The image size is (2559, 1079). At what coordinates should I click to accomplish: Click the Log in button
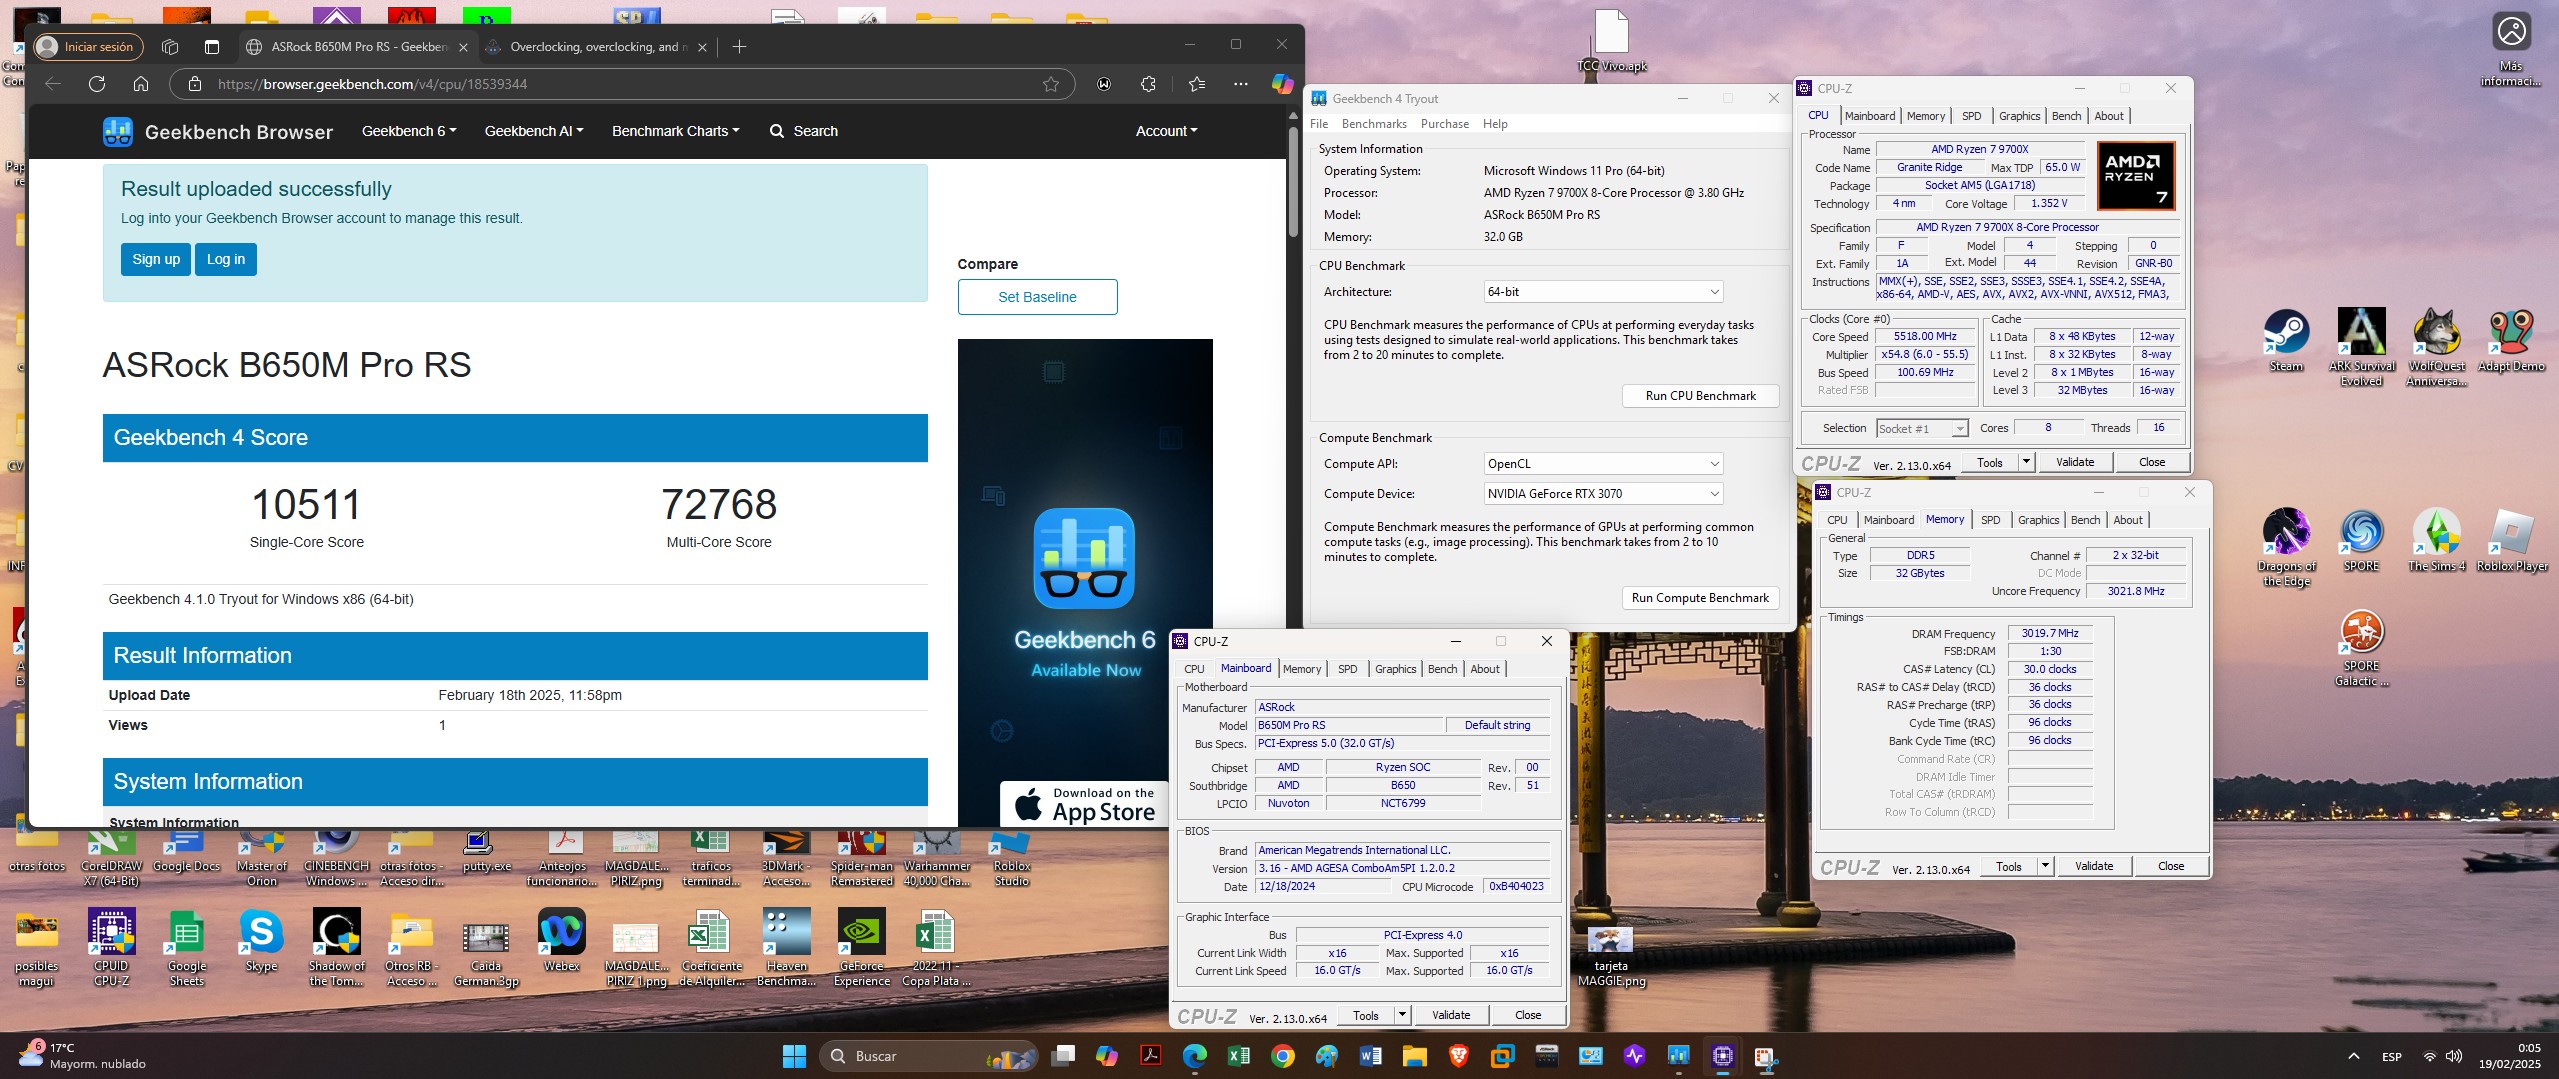[226, 259]
